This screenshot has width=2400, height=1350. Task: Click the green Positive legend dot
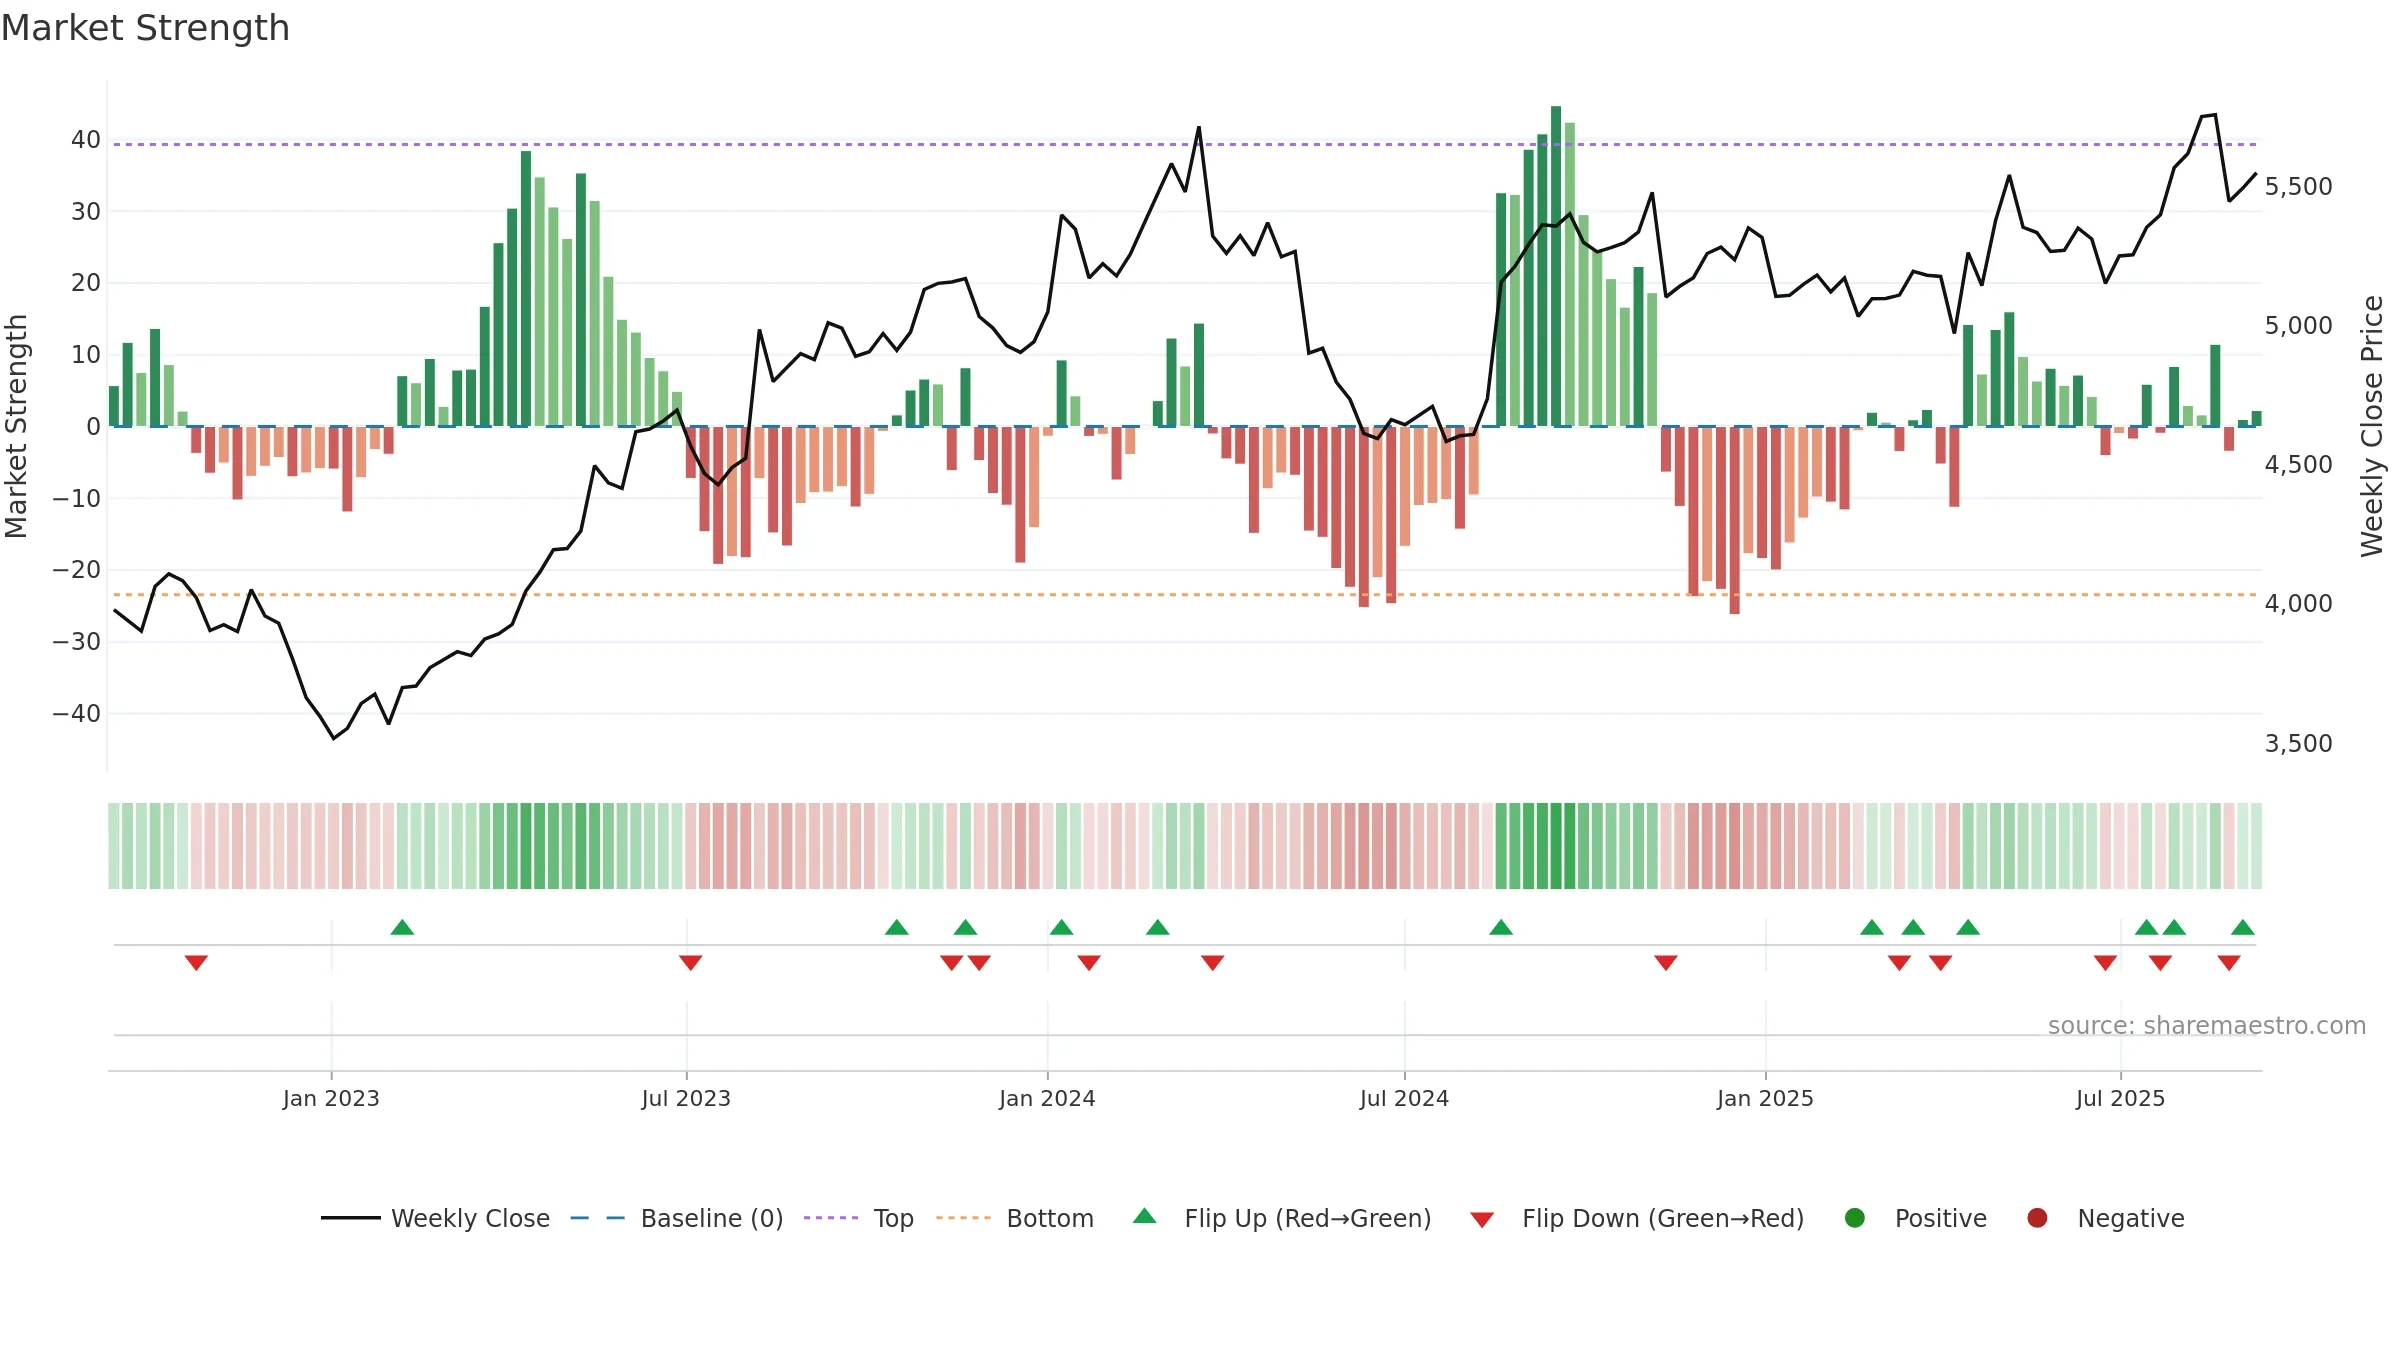[x=1854, y=1218]
